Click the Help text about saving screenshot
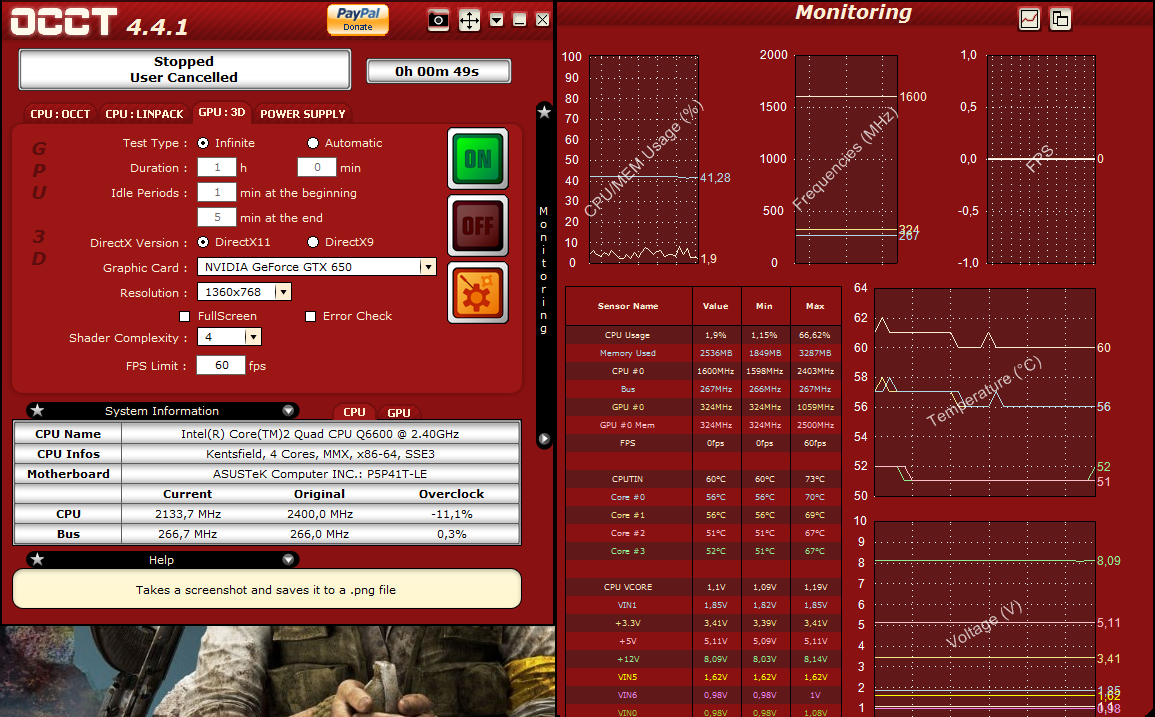The width and height of the screenshot is (1155, 717). pos(266,590)
